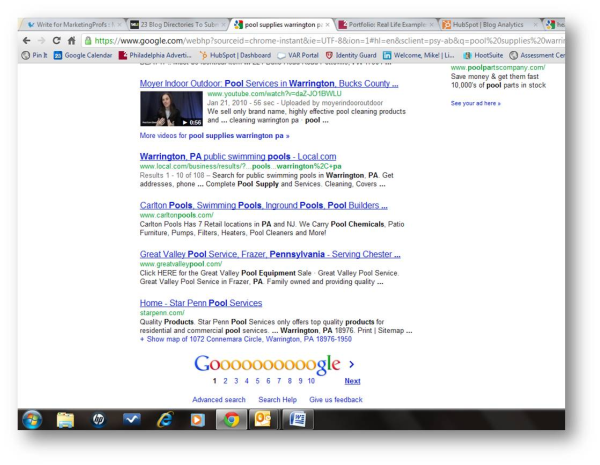The image size is (600, 465).
Task: Open the Windows Start button
Action: pyautogui.click(x=32, y=419)
